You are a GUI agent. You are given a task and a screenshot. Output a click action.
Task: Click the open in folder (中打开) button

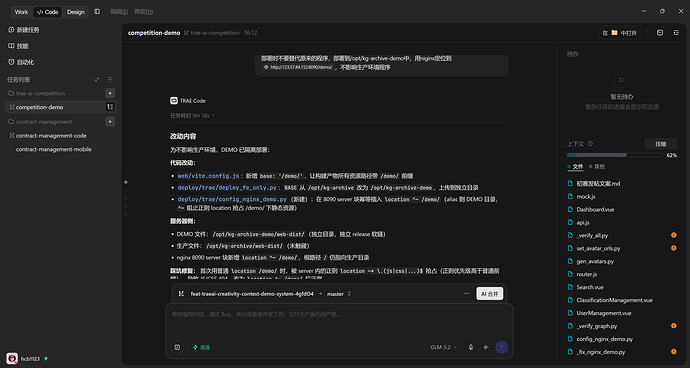[620, 33]
